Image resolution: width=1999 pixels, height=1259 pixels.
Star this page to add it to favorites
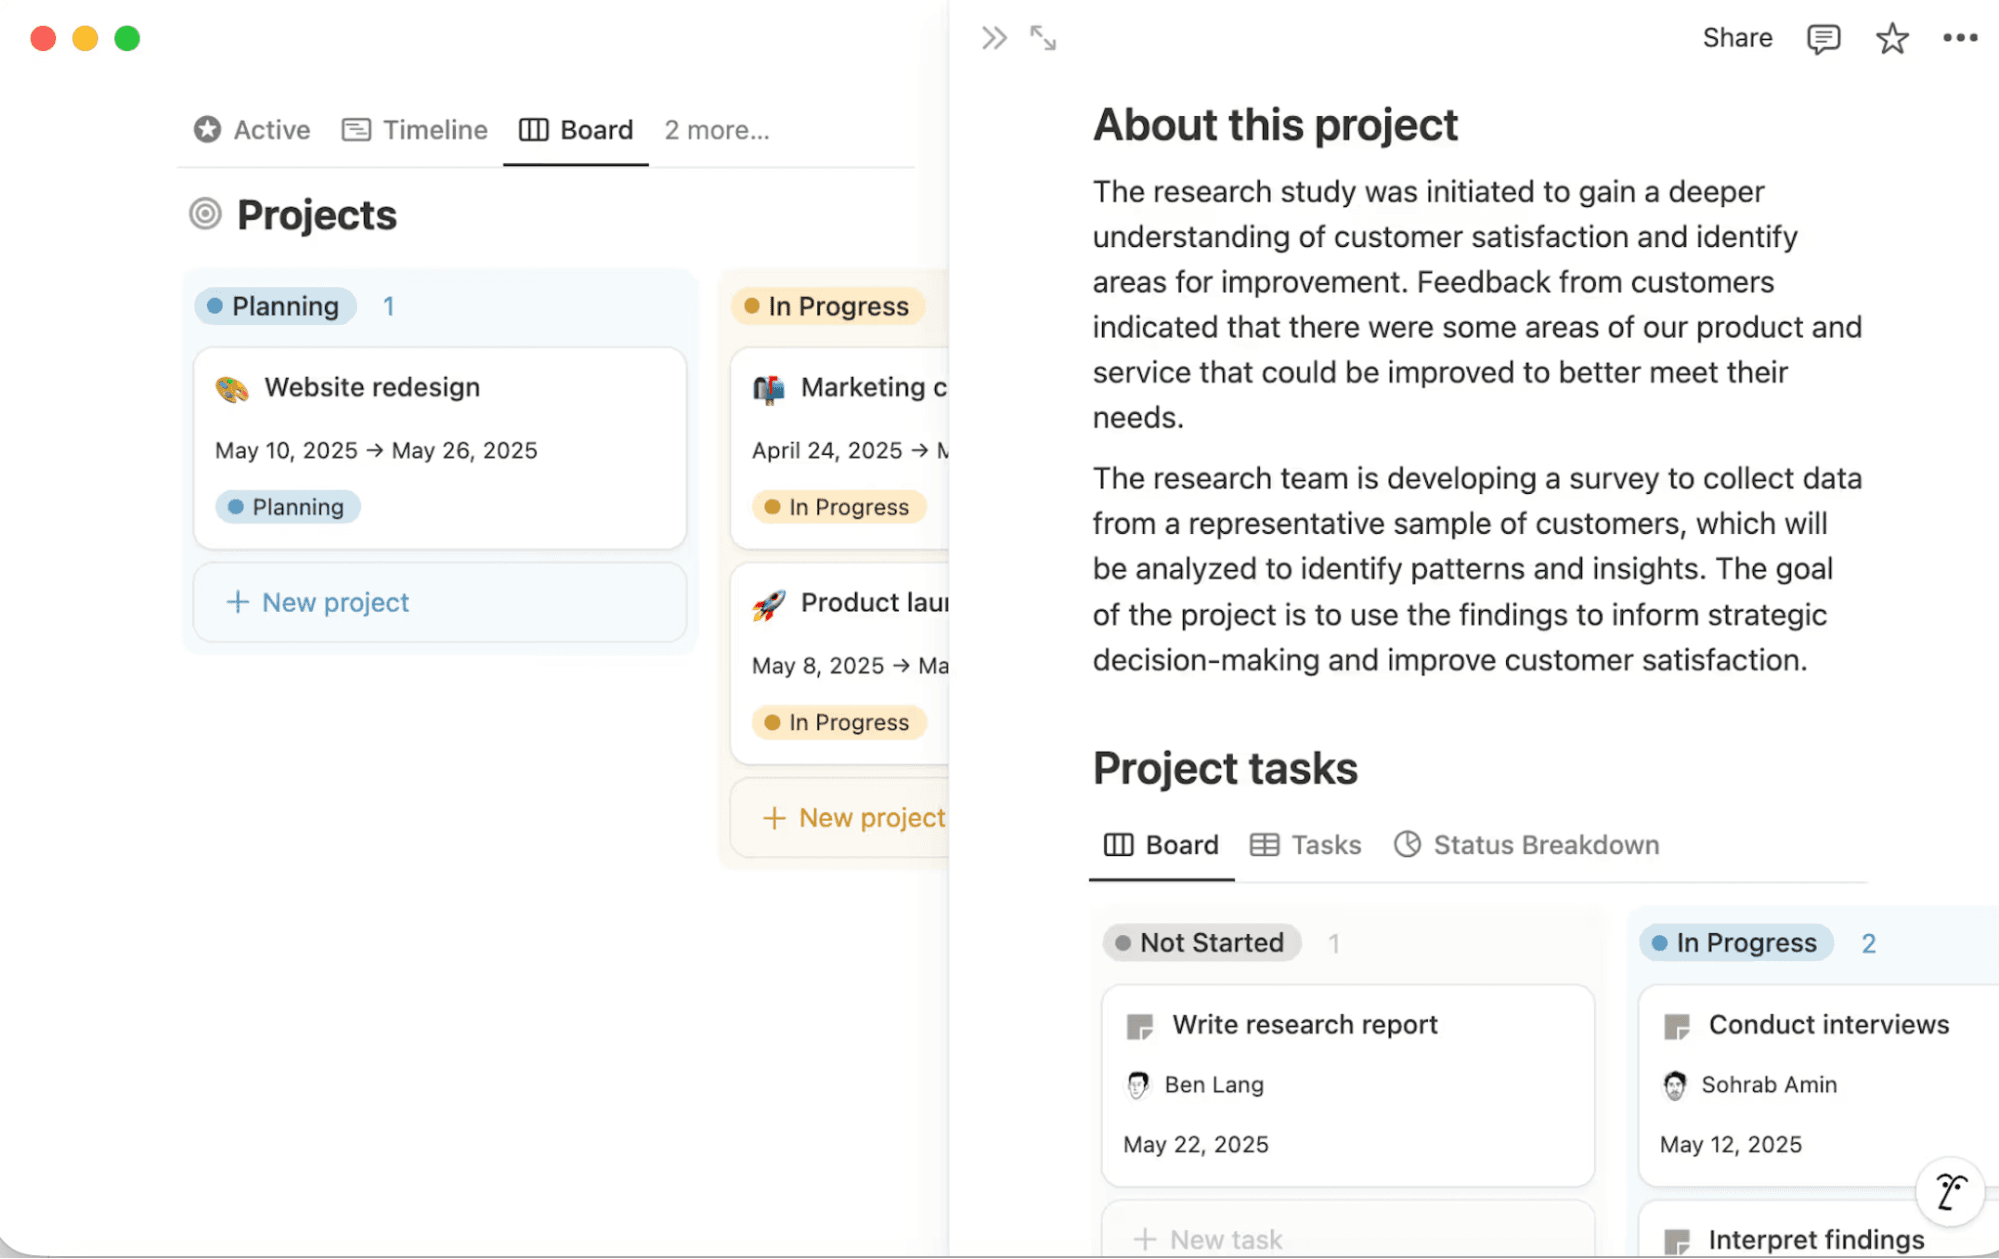1891,38
